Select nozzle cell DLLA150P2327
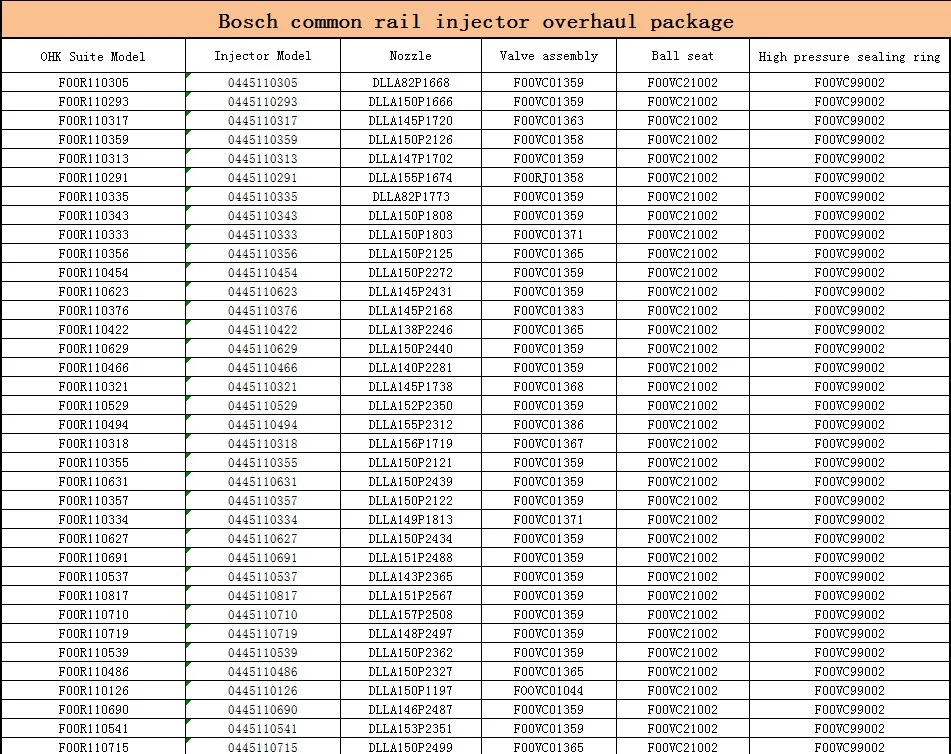Screen dimensions: 951x754 point(411,672)
